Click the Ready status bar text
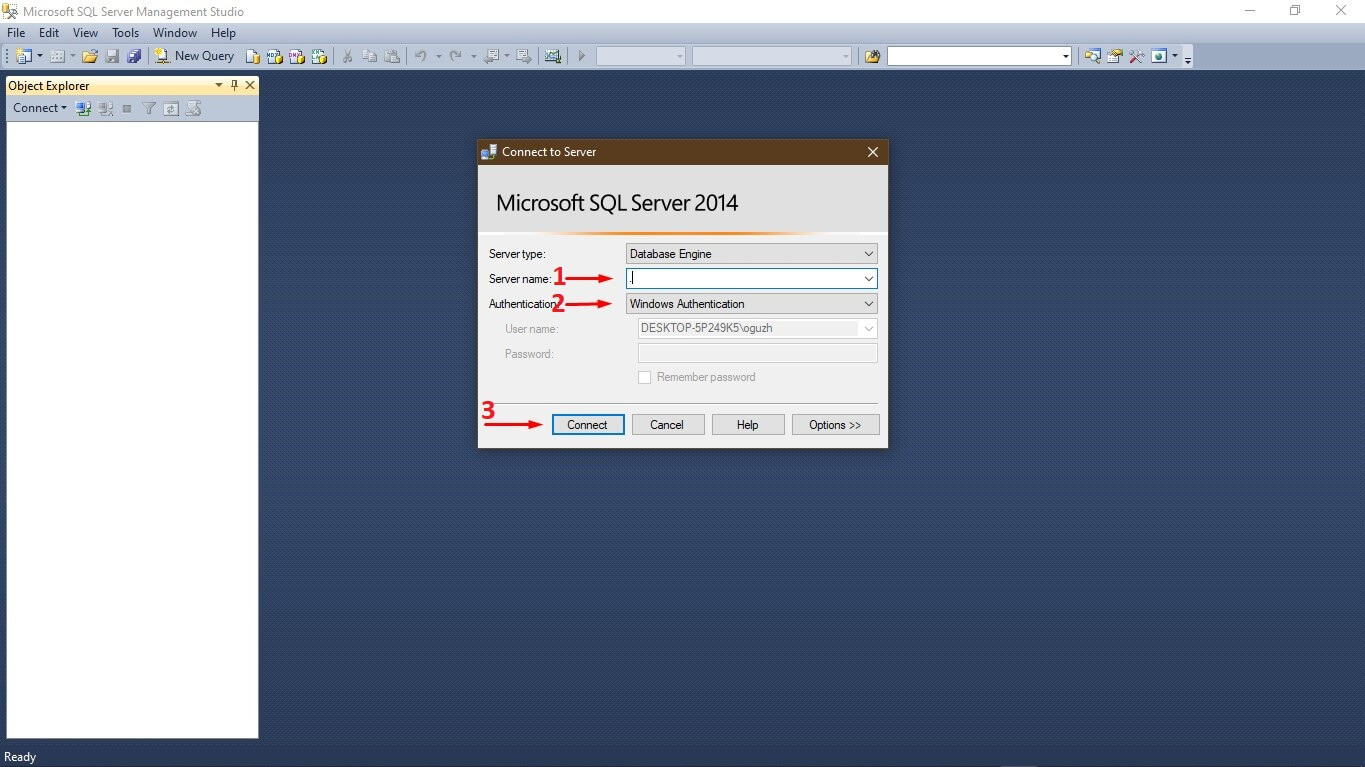Image resolution: width=1365 pixels, height=767 pixels. click(x=20, y=757)
